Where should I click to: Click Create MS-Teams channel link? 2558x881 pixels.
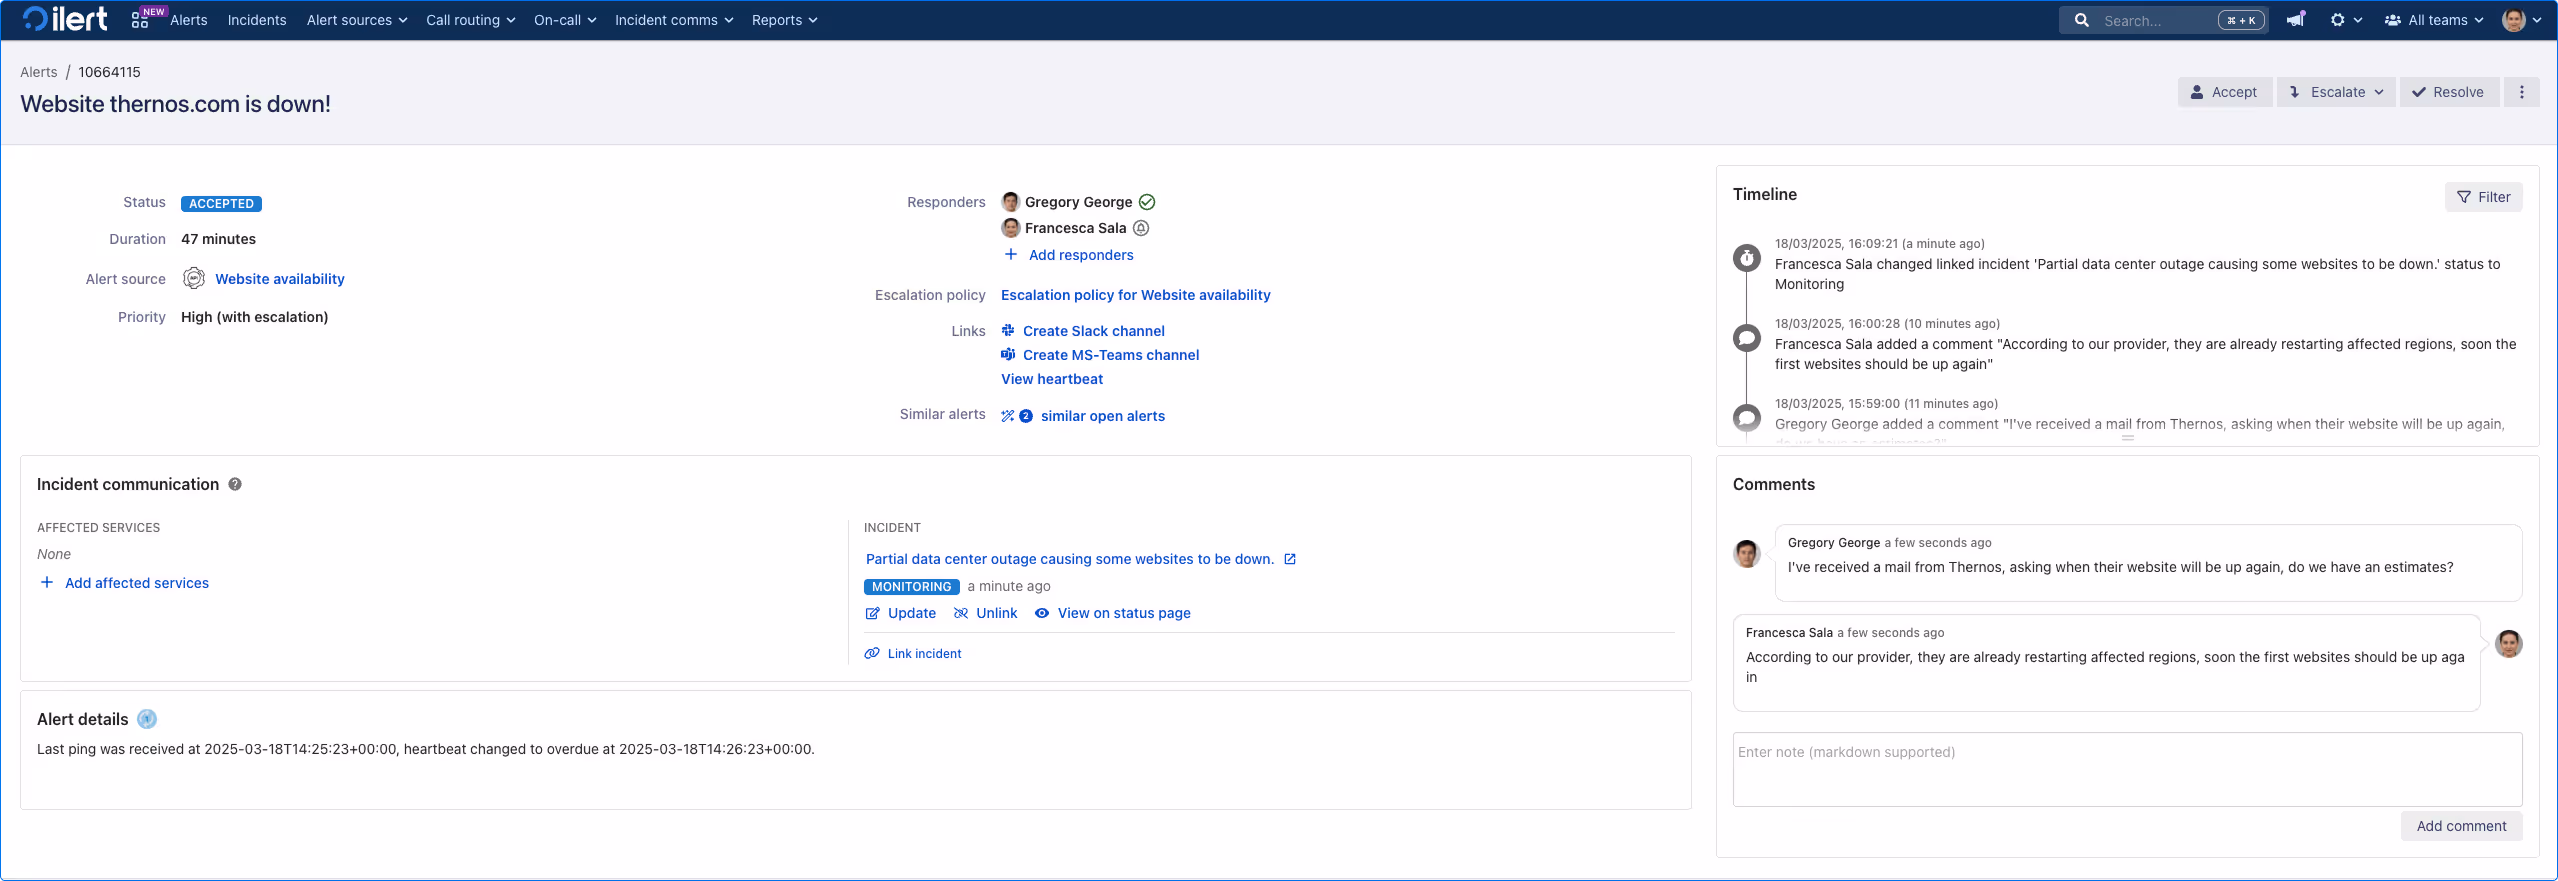pos(1111,355)
